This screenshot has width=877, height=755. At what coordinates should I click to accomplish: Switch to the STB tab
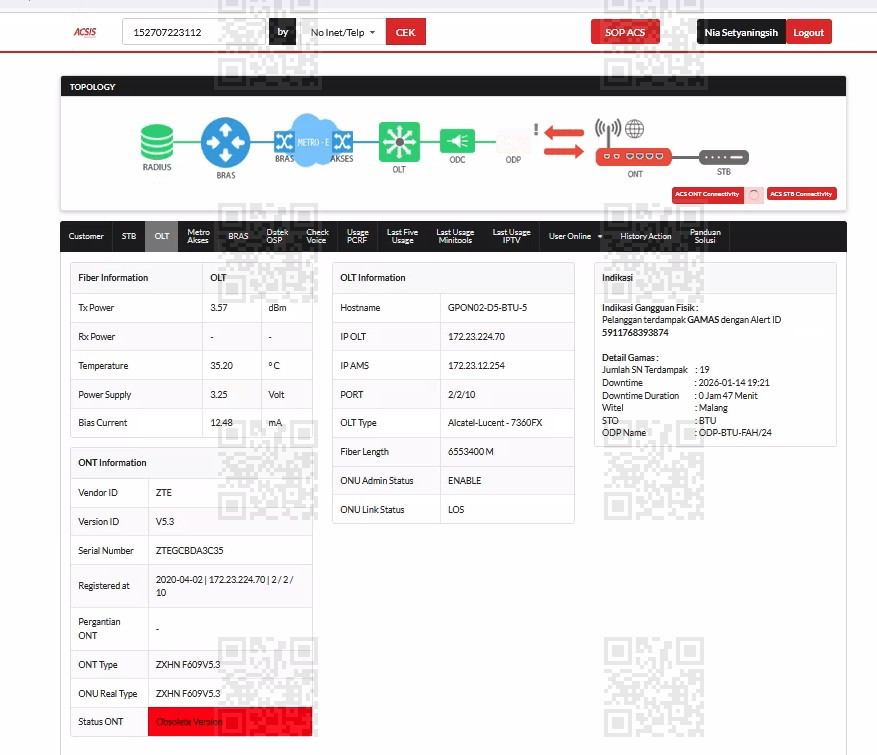[129, 236]
